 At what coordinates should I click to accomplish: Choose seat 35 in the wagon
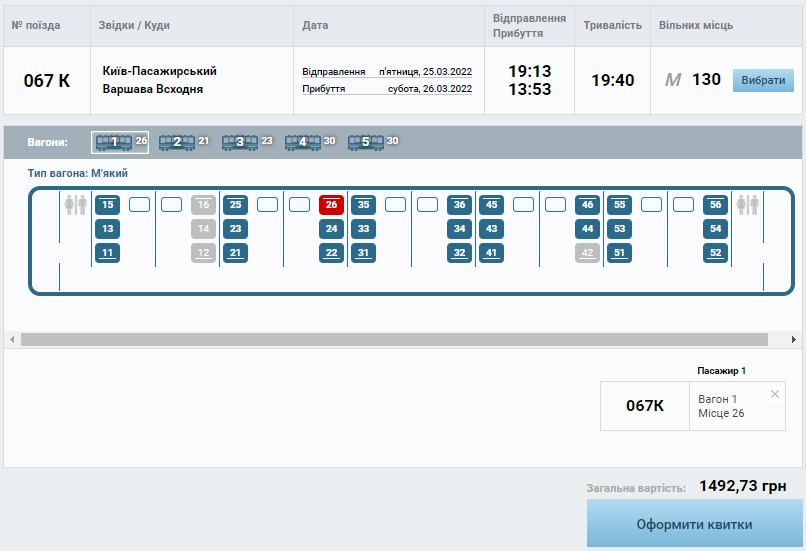[x=364, y=205]
